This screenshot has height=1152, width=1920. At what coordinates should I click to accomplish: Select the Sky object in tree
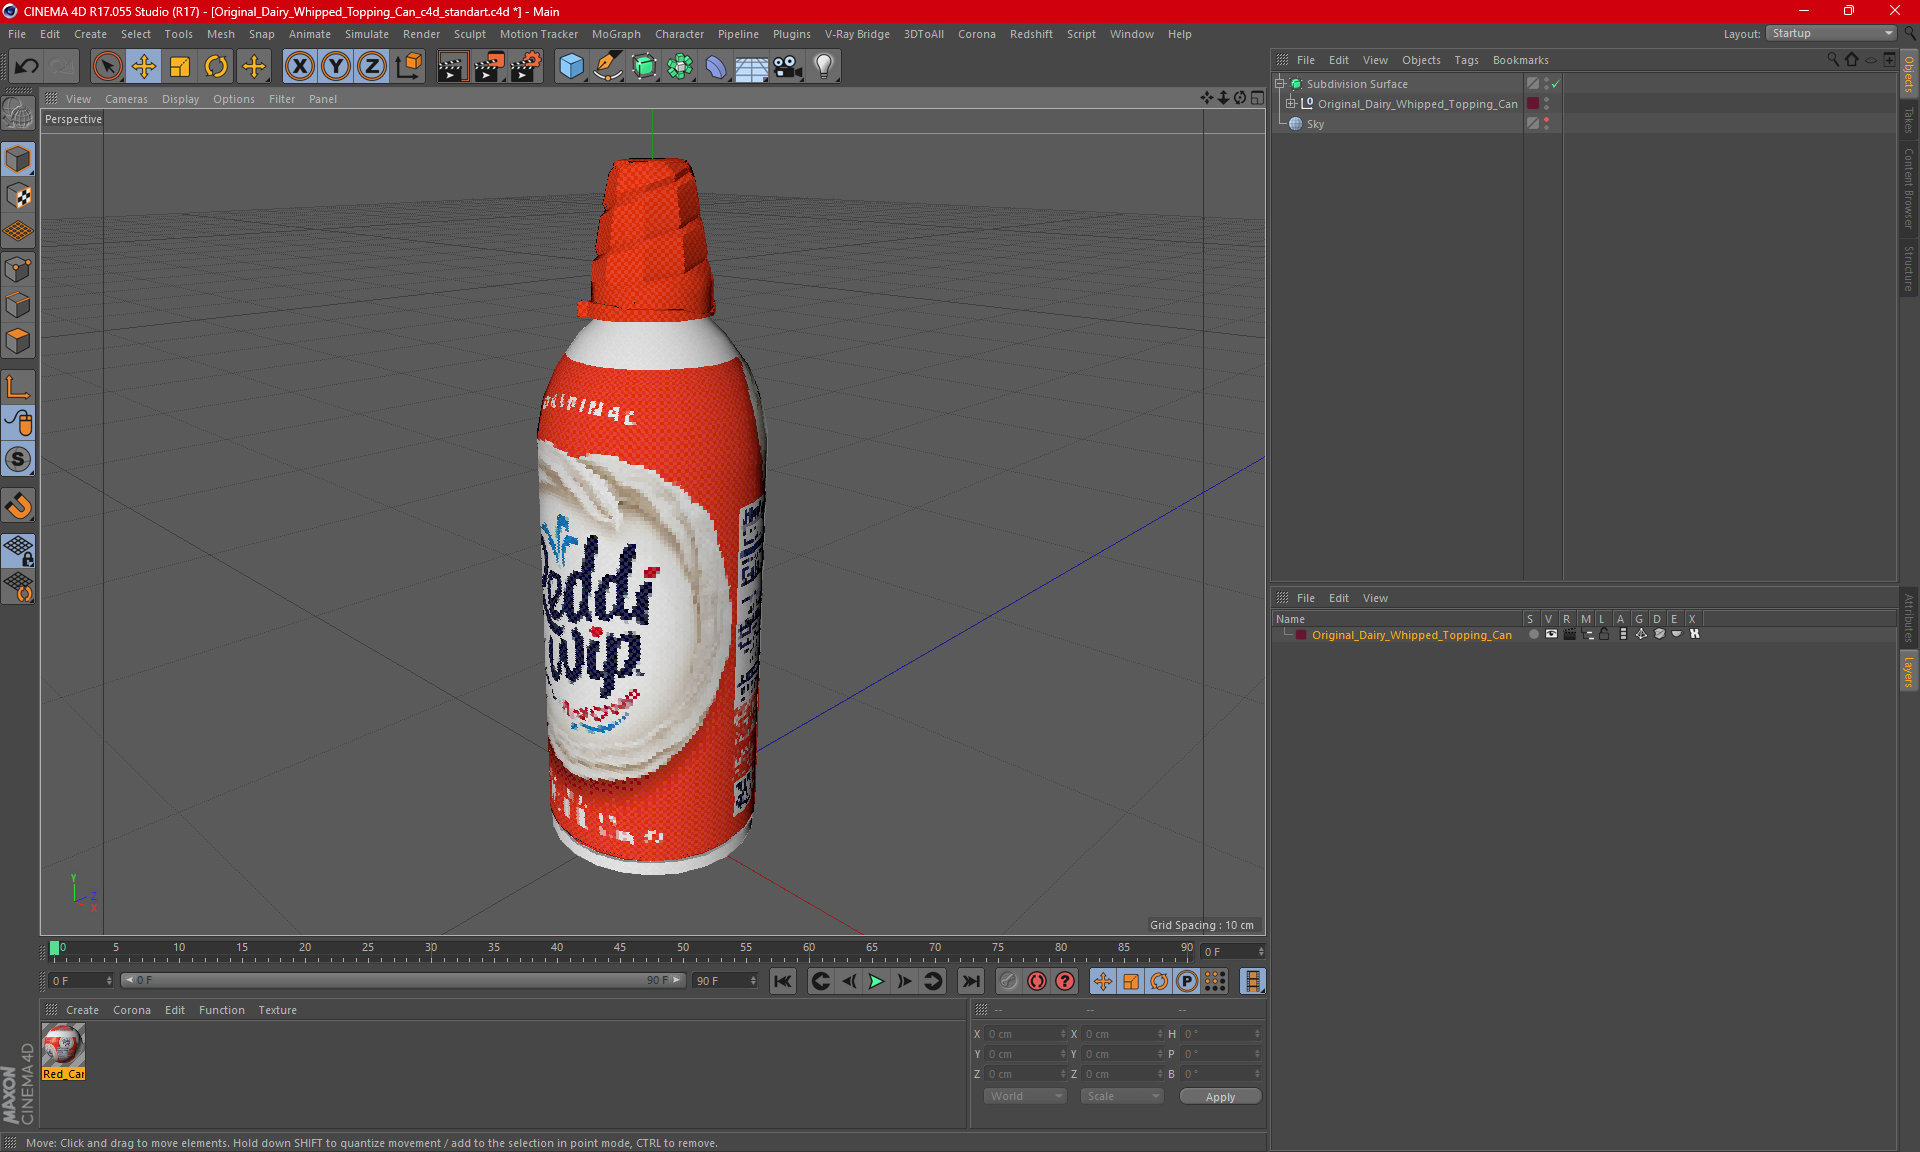[1315, 124]
